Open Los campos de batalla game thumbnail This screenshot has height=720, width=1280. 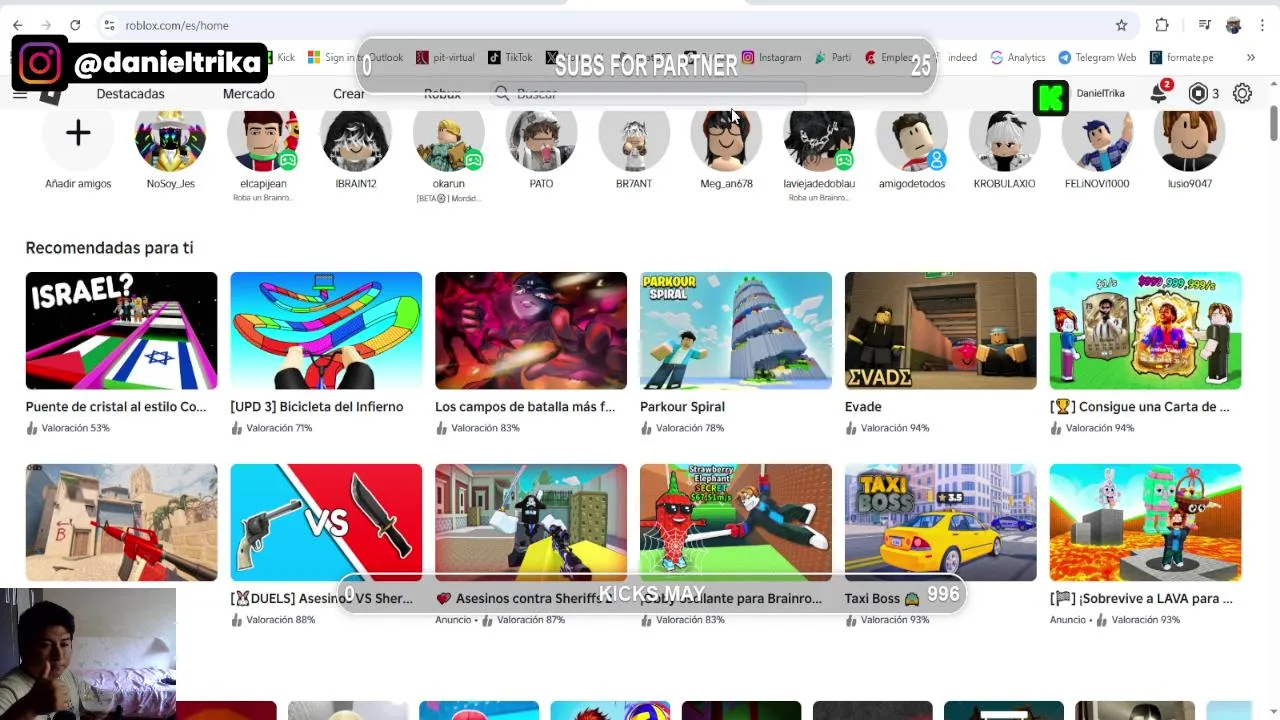click(531, 330)
